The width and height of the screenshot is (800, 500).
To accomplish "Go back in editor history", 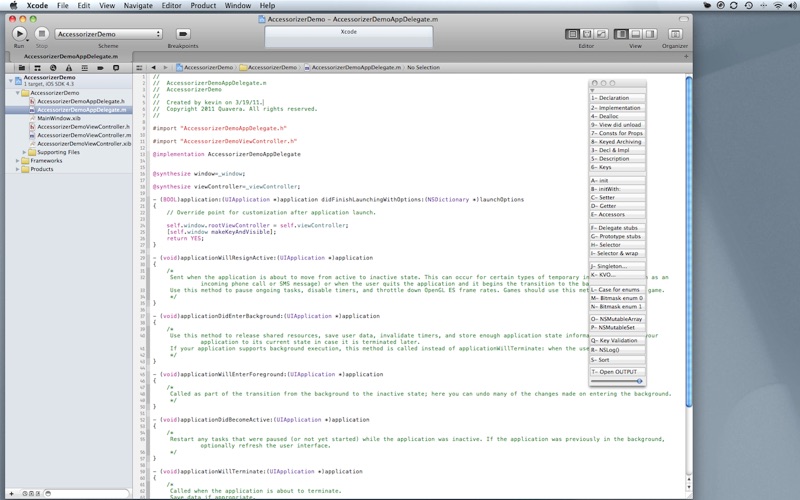I will (153, 67).
